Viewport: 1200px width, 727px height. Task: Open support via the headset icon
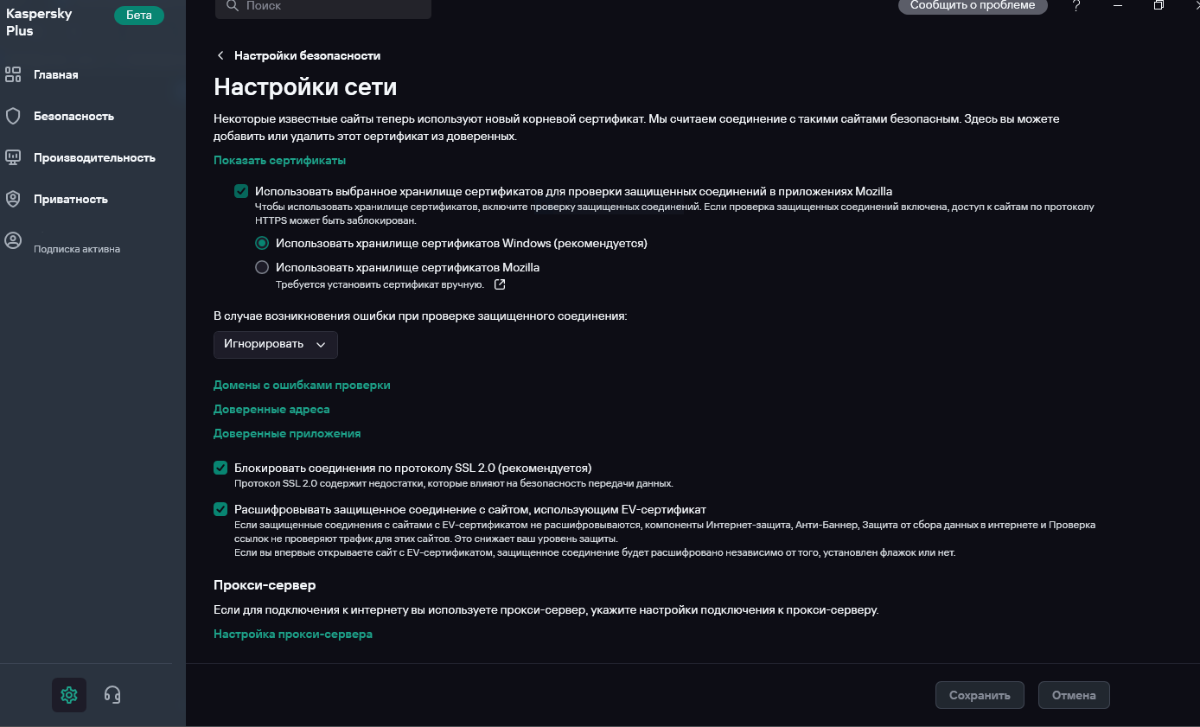(x=113, y=695)
